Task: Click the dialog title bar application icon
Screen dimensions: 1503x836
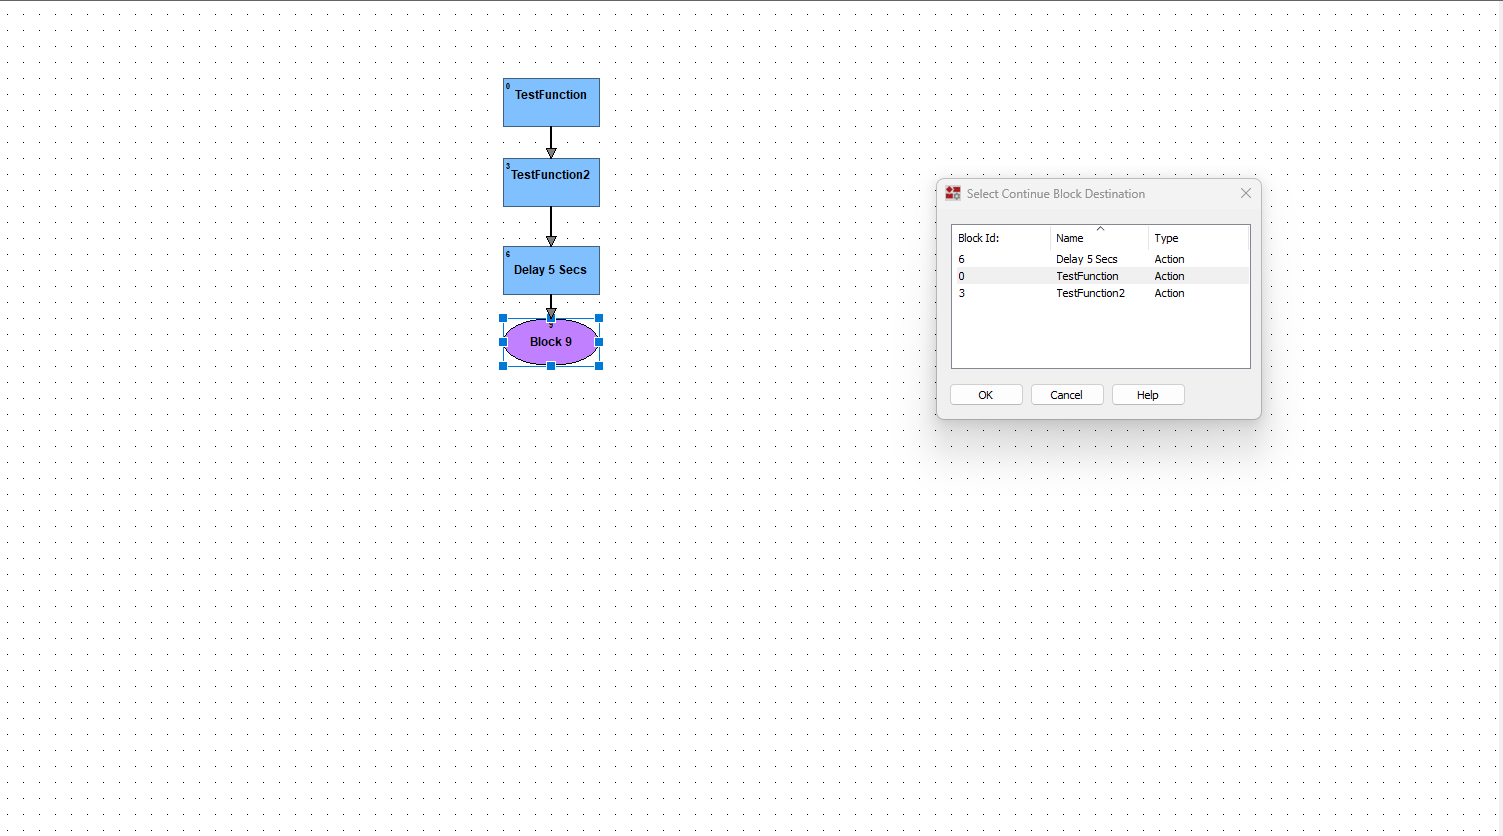Action: 953,193
